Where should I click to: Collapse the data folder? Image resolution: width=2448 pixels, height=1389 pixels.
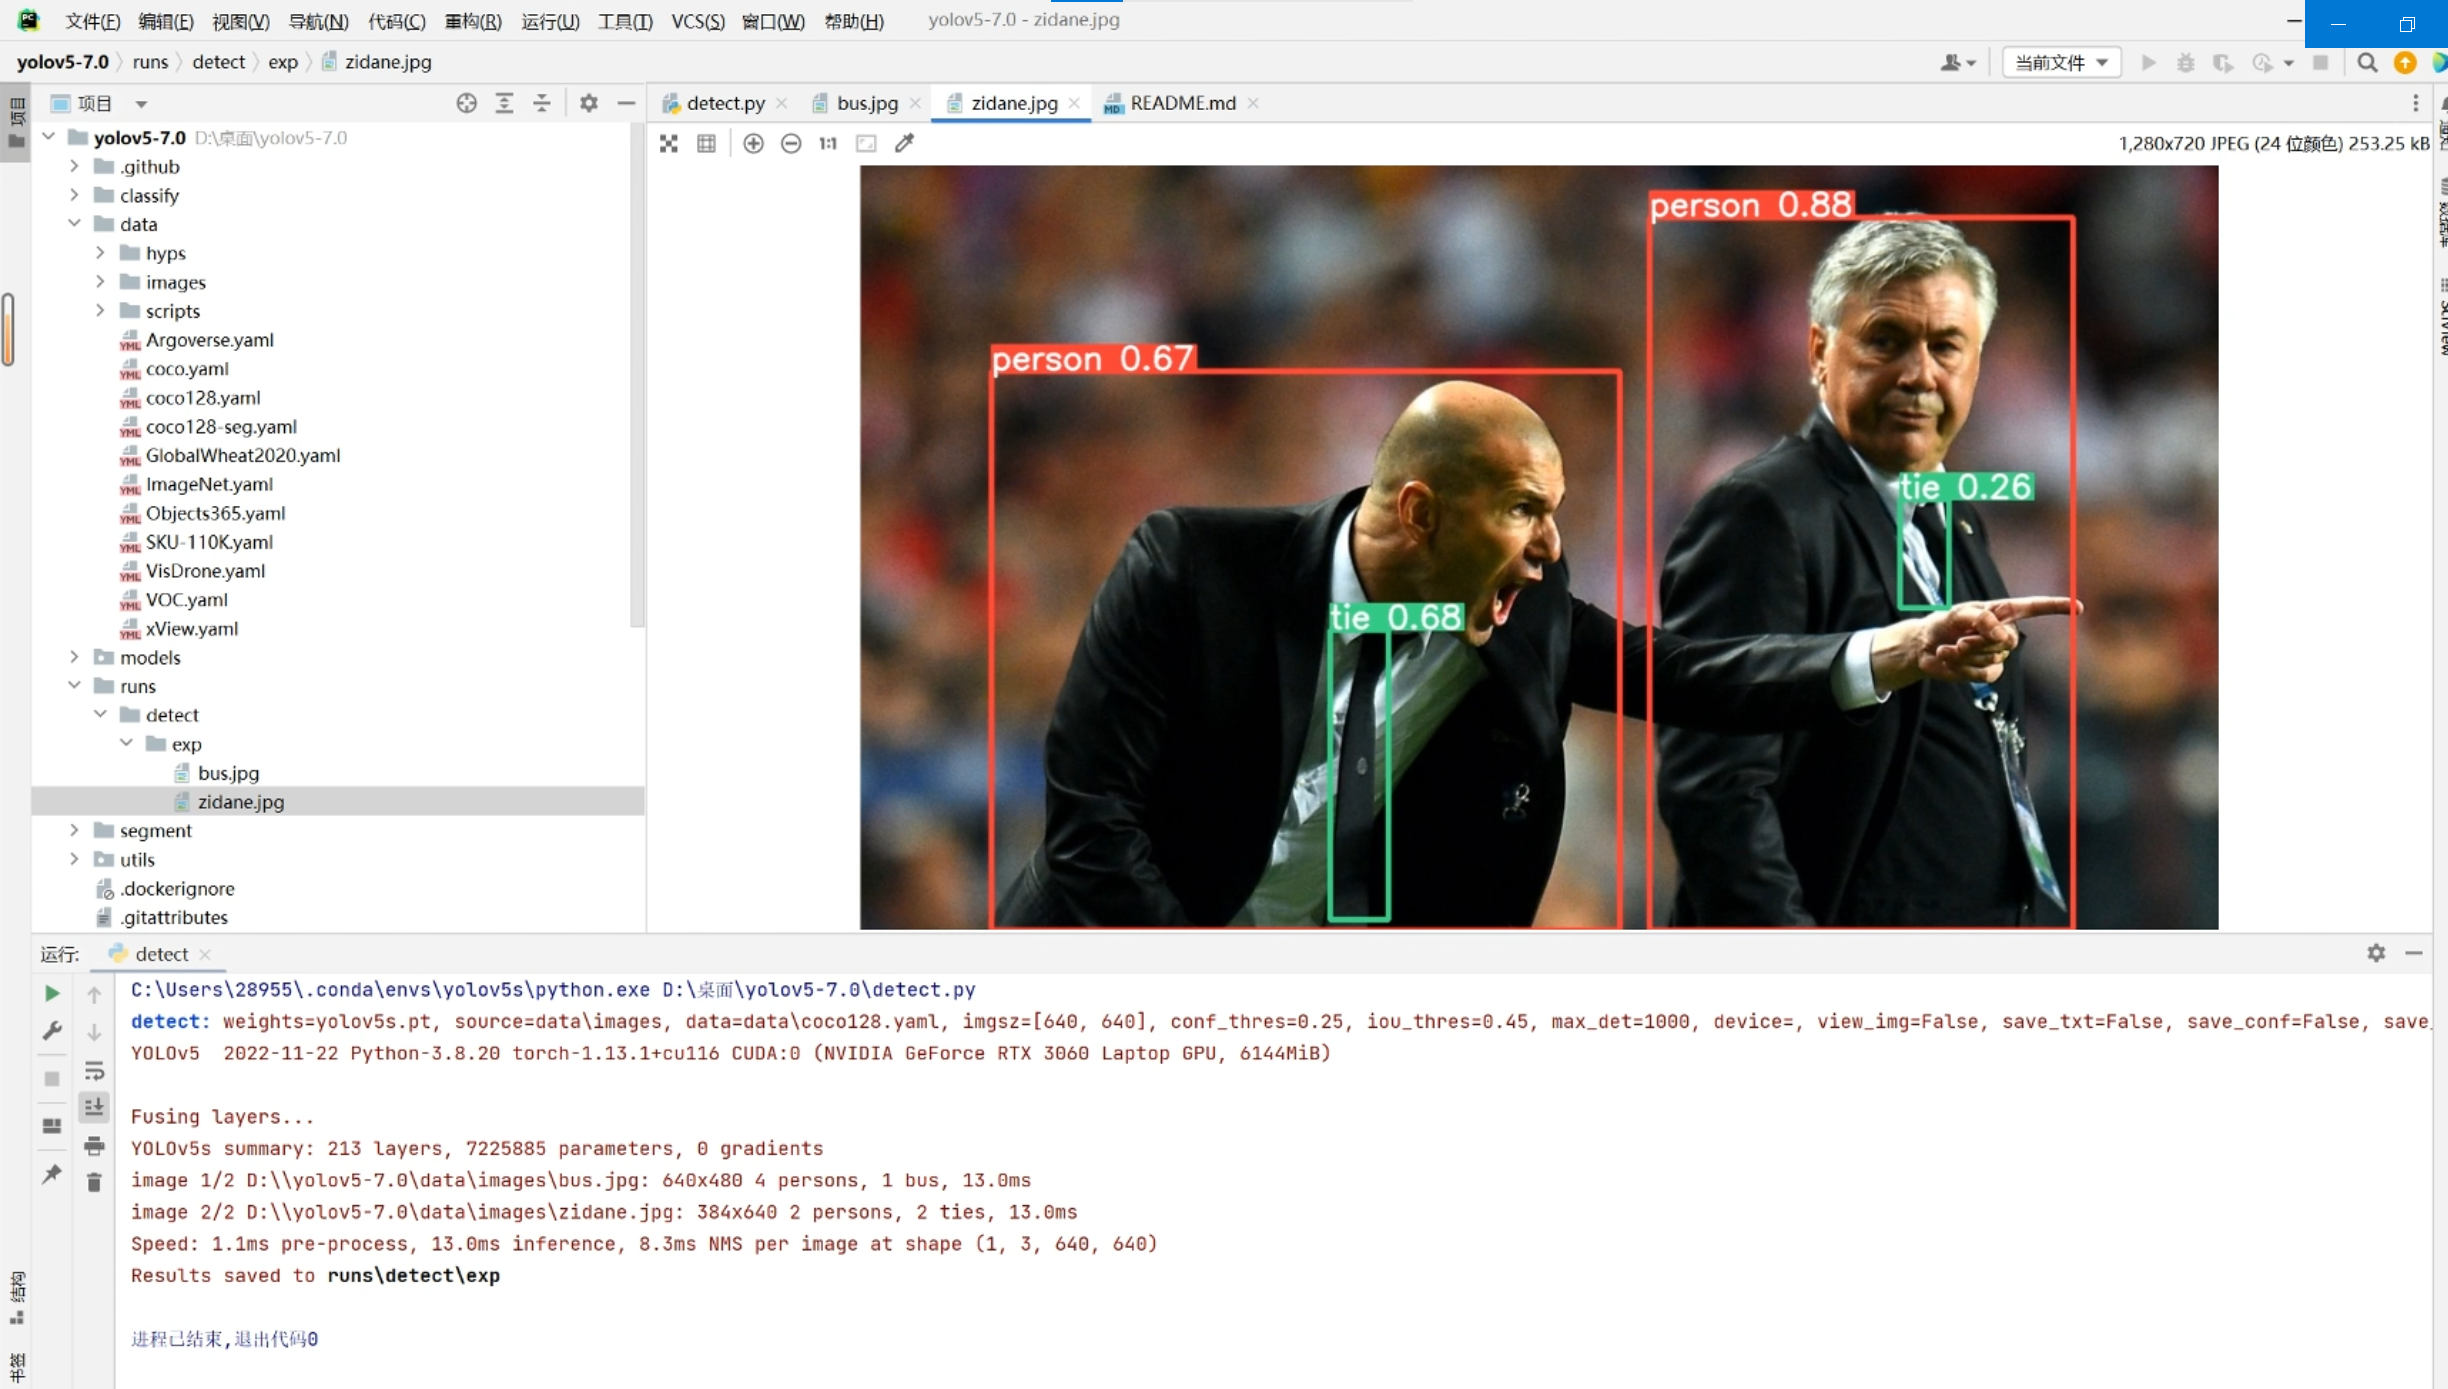coord(74,224)
